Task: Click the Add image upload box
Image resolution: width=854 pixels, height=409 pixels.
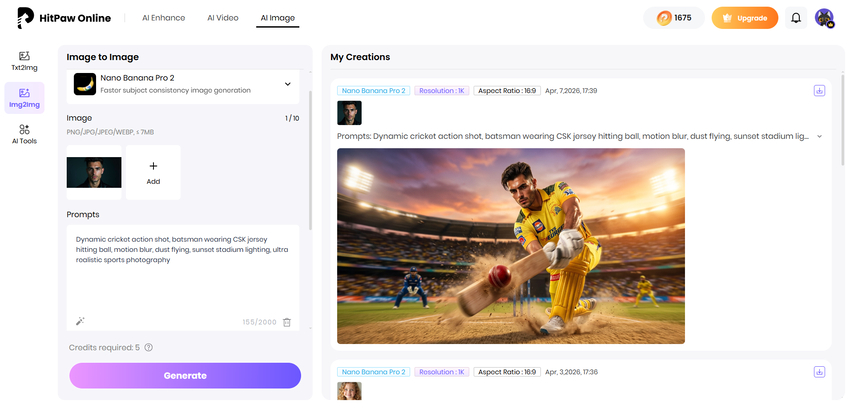Action: (153, 172)
